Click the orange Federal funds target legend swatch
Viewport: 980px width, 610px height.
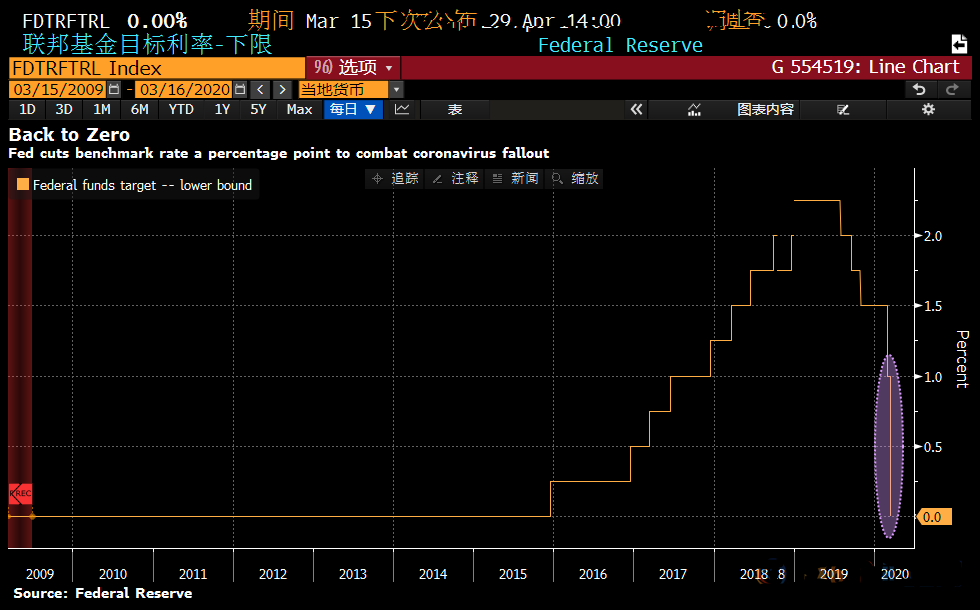[x=23, y=185]
